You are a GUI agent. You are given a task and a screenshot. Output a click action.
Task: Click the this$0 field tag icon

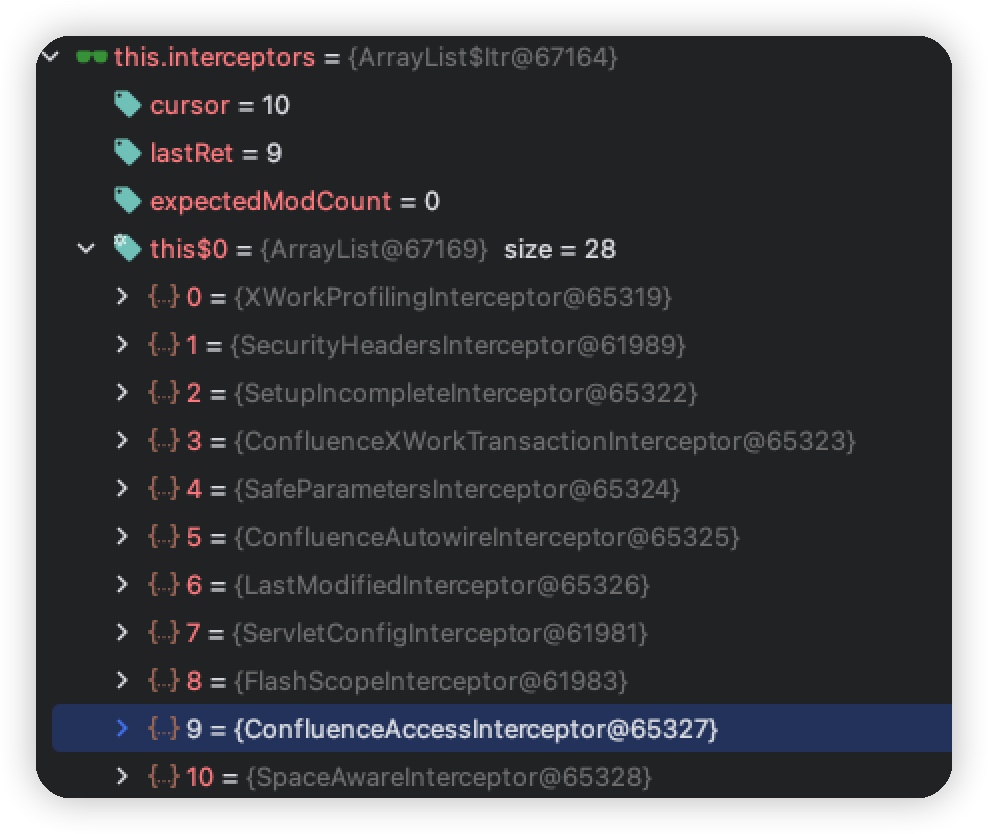click(x=127, y=248)
